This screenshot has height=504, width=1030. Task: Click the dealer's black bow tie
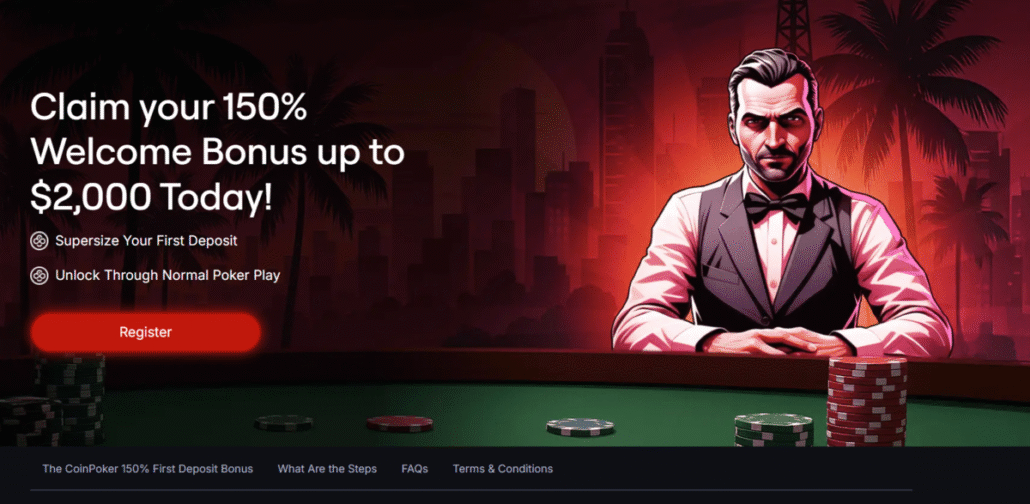(776, 206)
